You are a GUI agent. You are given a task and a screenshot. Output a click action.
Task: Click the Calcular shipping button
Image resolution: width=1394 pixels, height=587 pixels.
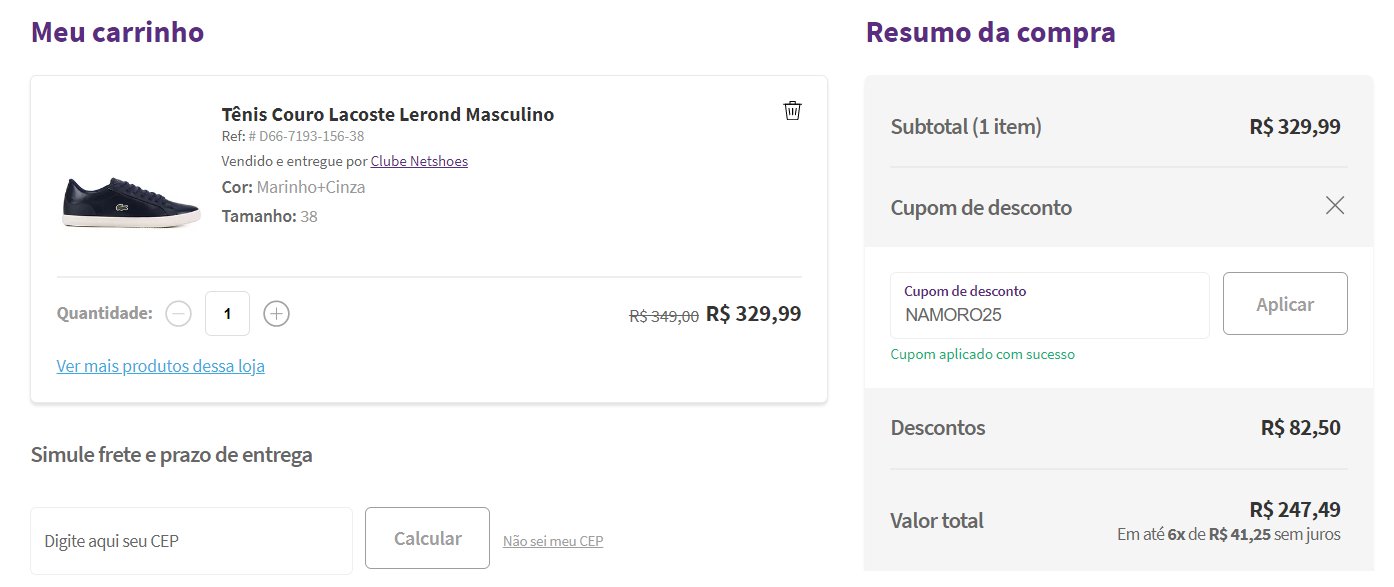pos(427,539)
